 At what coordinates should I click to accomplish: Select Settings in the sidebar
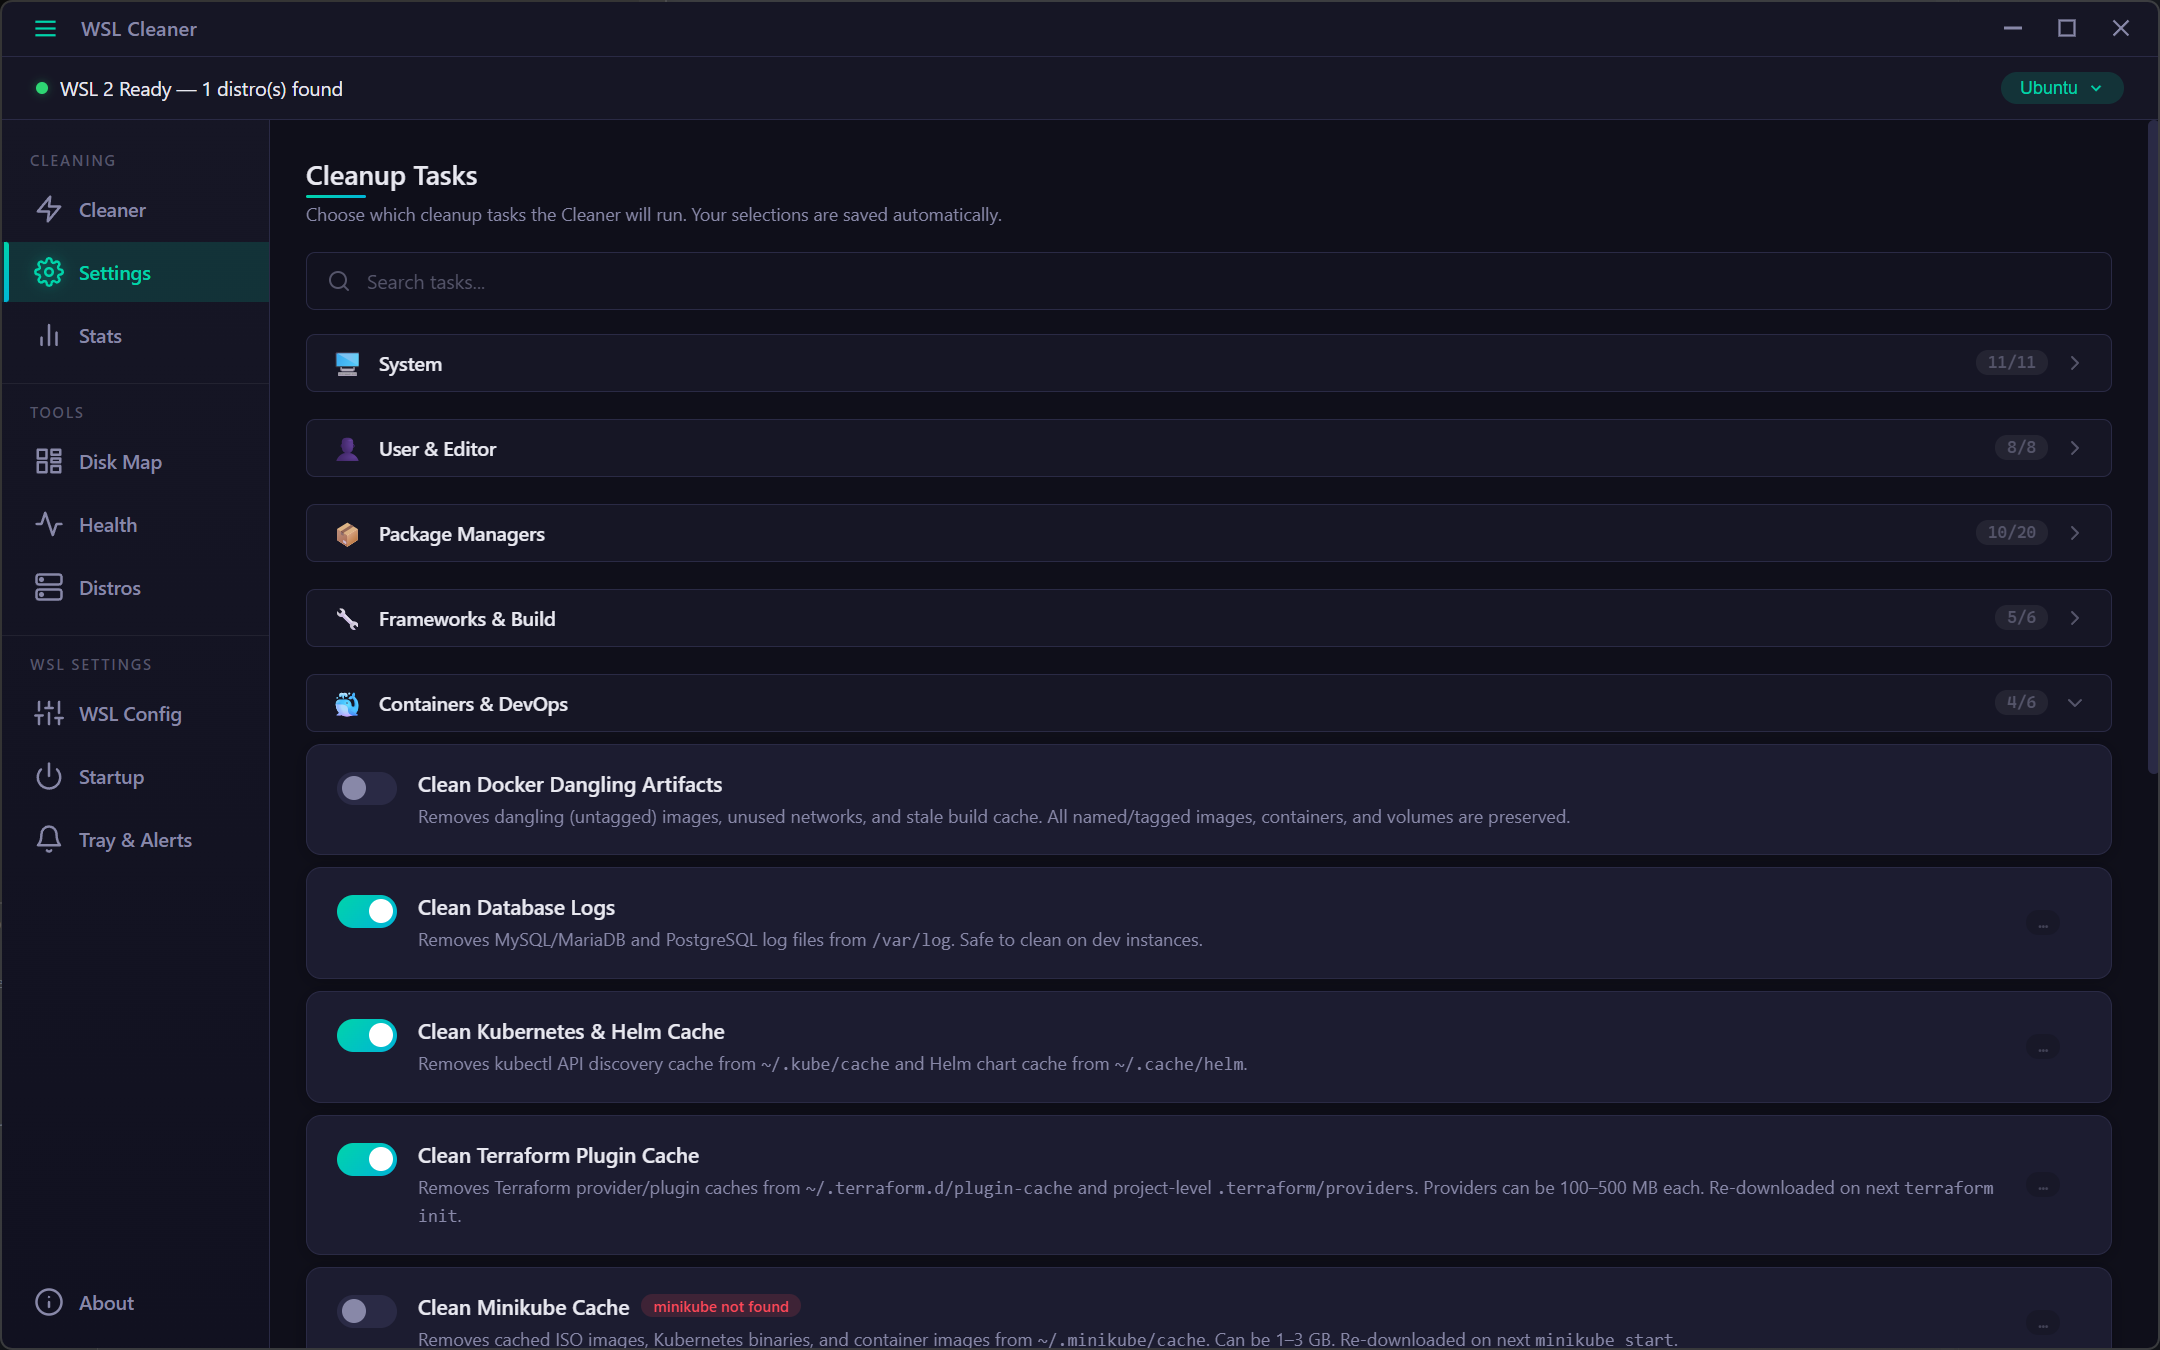tap(114, 273)
